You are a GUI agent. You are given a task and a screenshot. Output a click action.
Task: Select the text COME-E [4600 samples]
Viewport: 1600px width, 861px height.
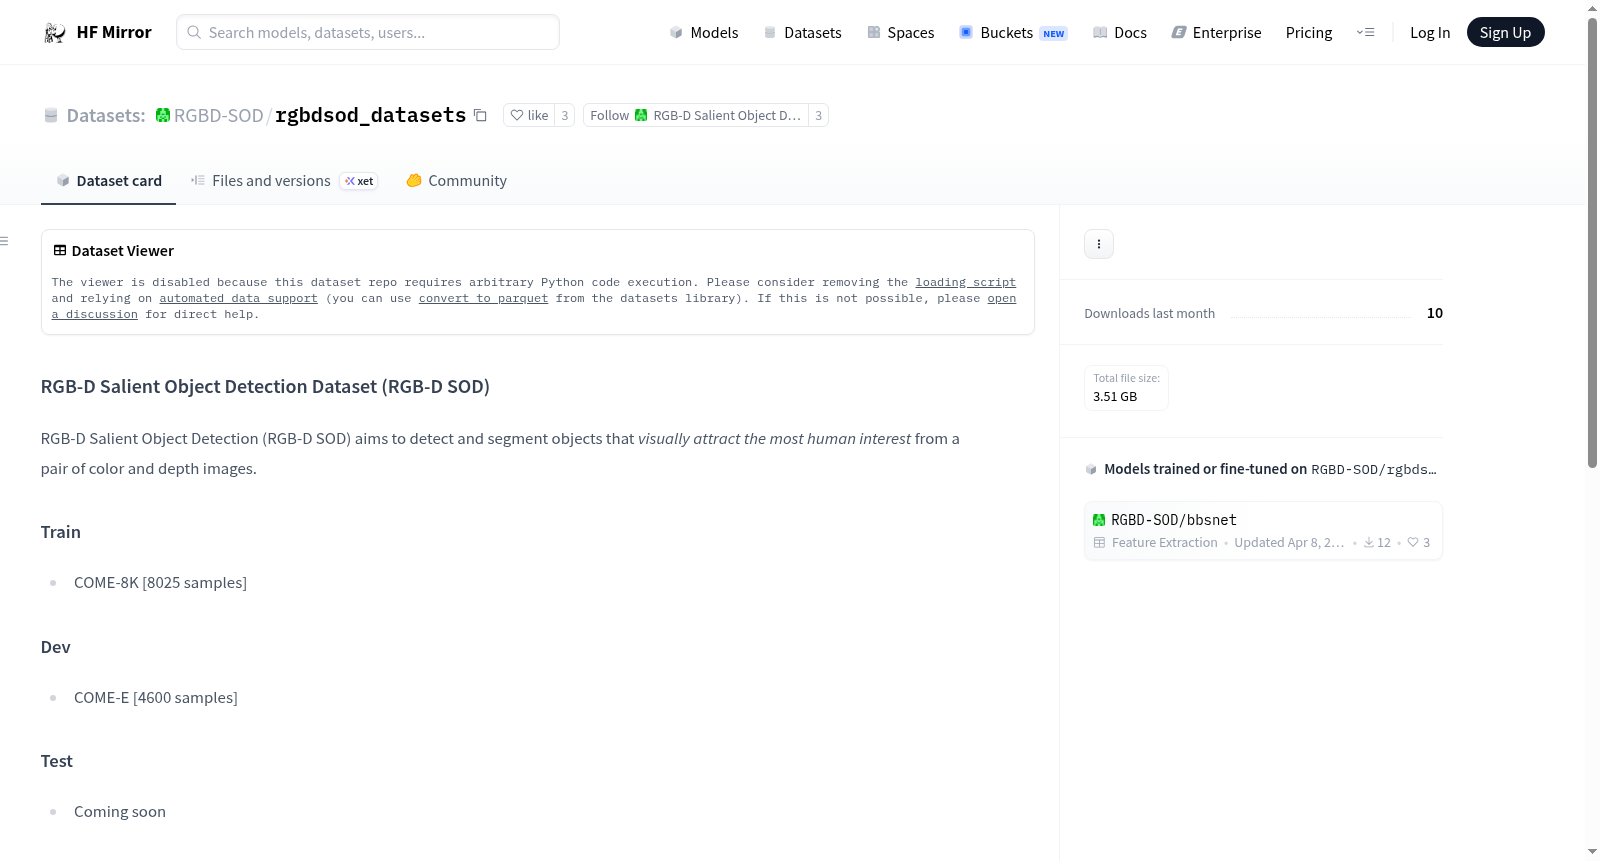point(156,698)
